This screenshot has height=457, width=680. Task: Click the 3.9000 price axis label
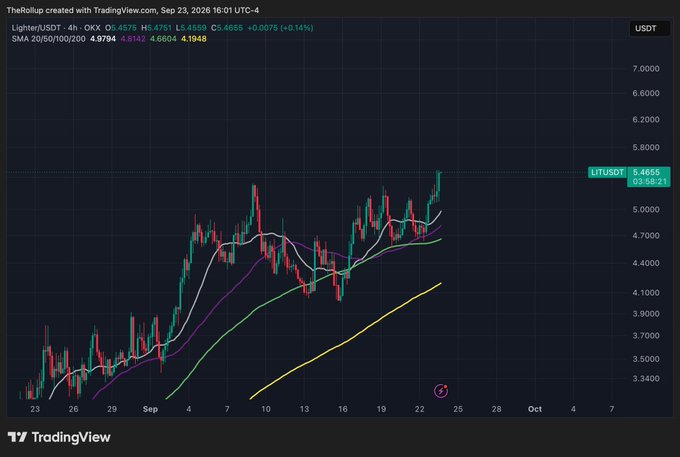646,313
